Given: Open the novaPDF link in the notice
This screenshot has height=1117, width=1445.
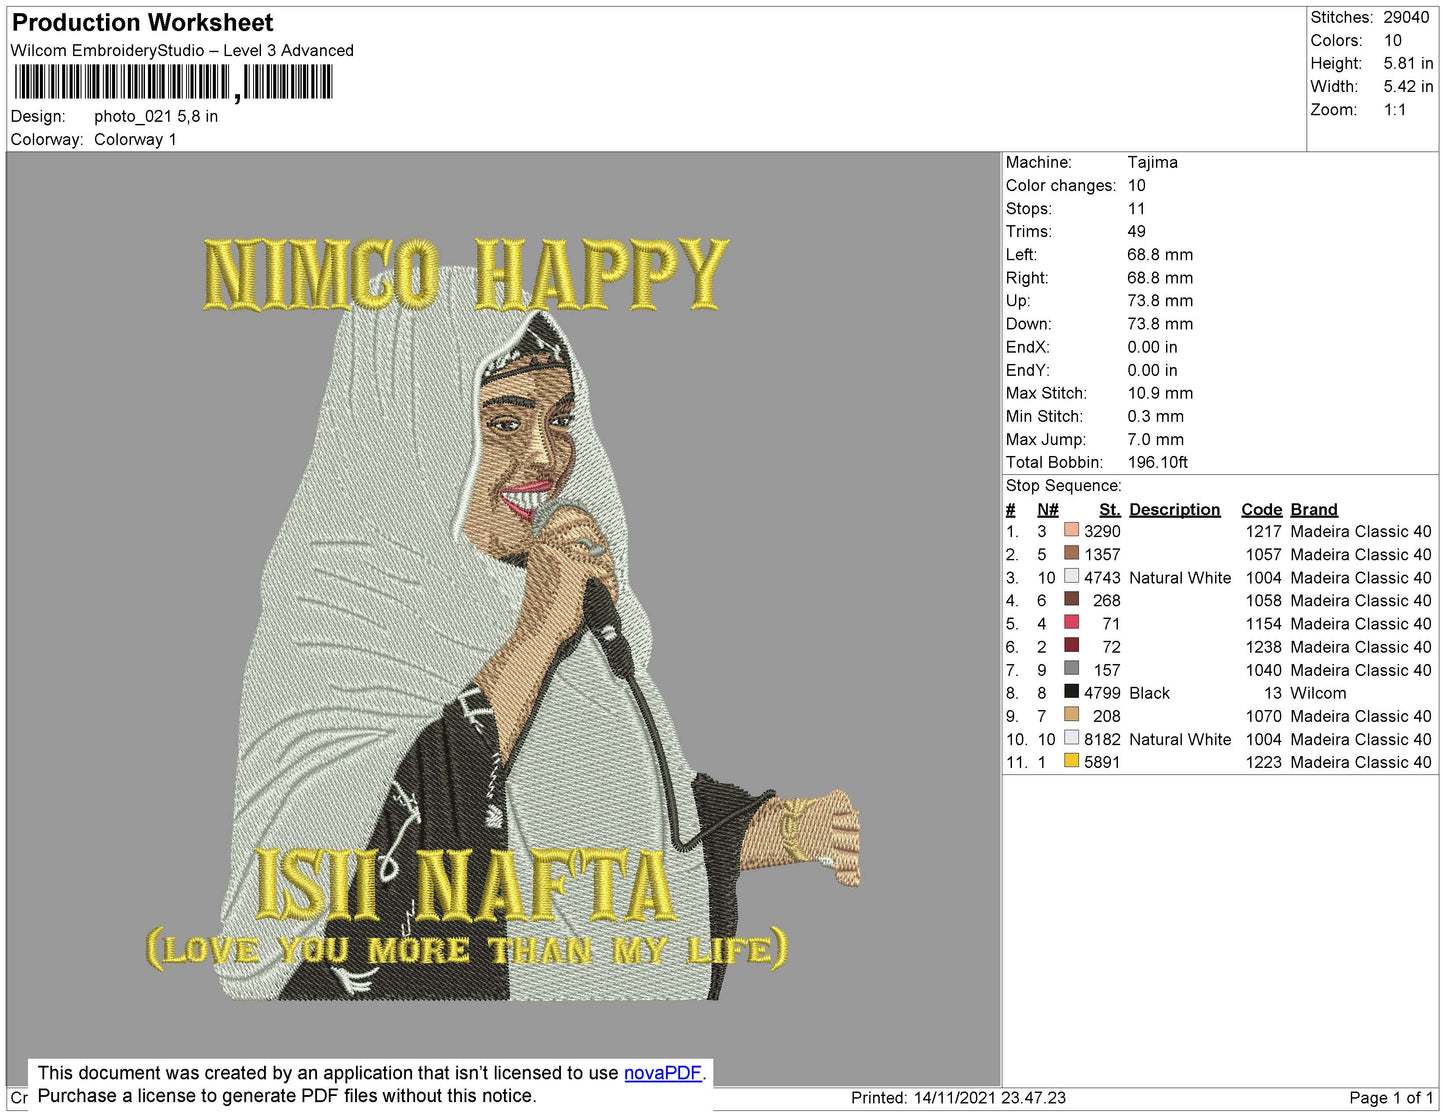Looking at the screenshot, I should [663, 1073].
